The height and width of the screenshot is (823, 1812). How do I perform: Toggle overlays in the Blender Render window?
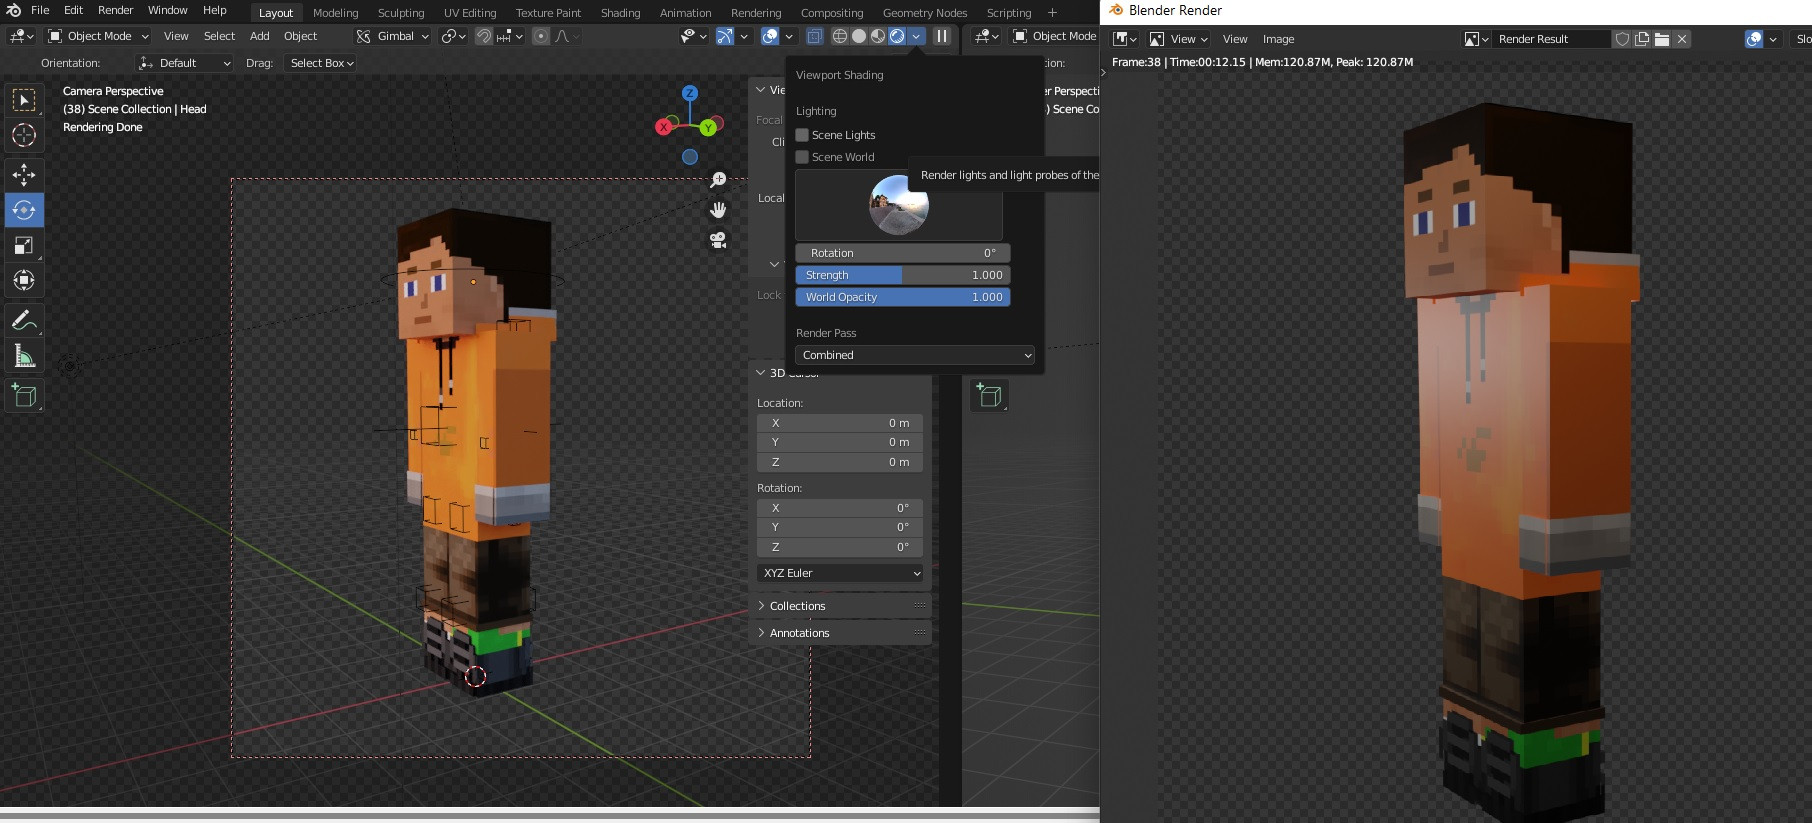(x=1754, y=39)
